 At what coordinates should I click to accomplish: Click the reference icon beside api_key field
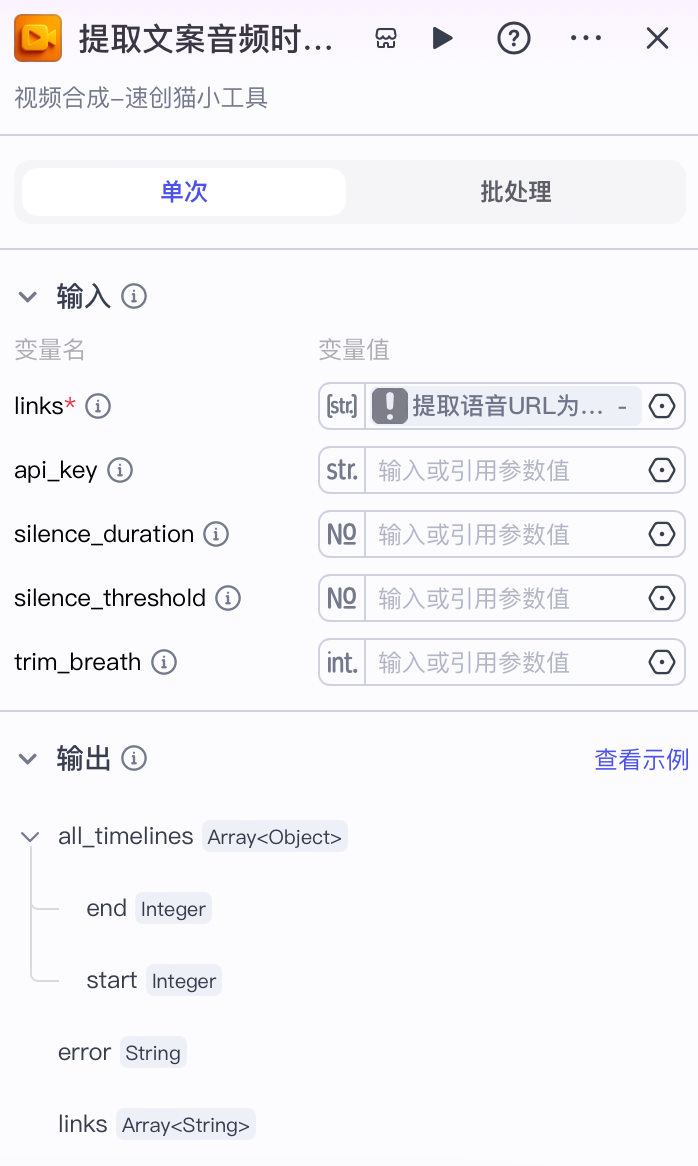pos(661,470)
